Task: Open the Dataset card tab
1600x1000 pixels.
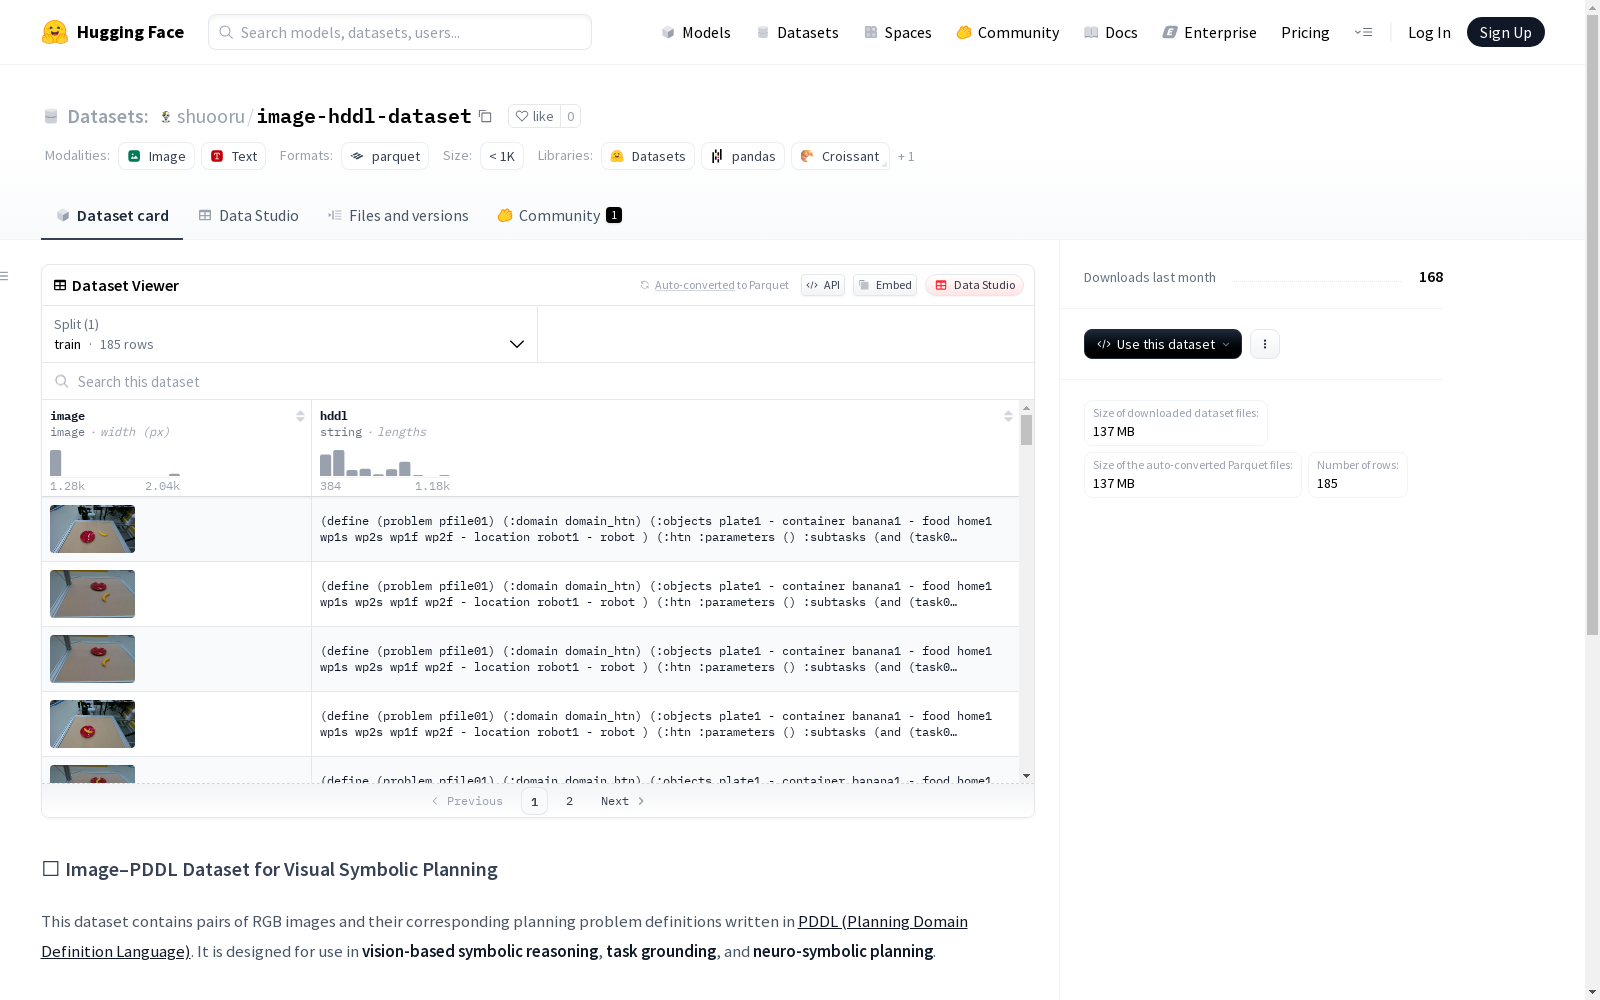Action: tap(112, 215)
